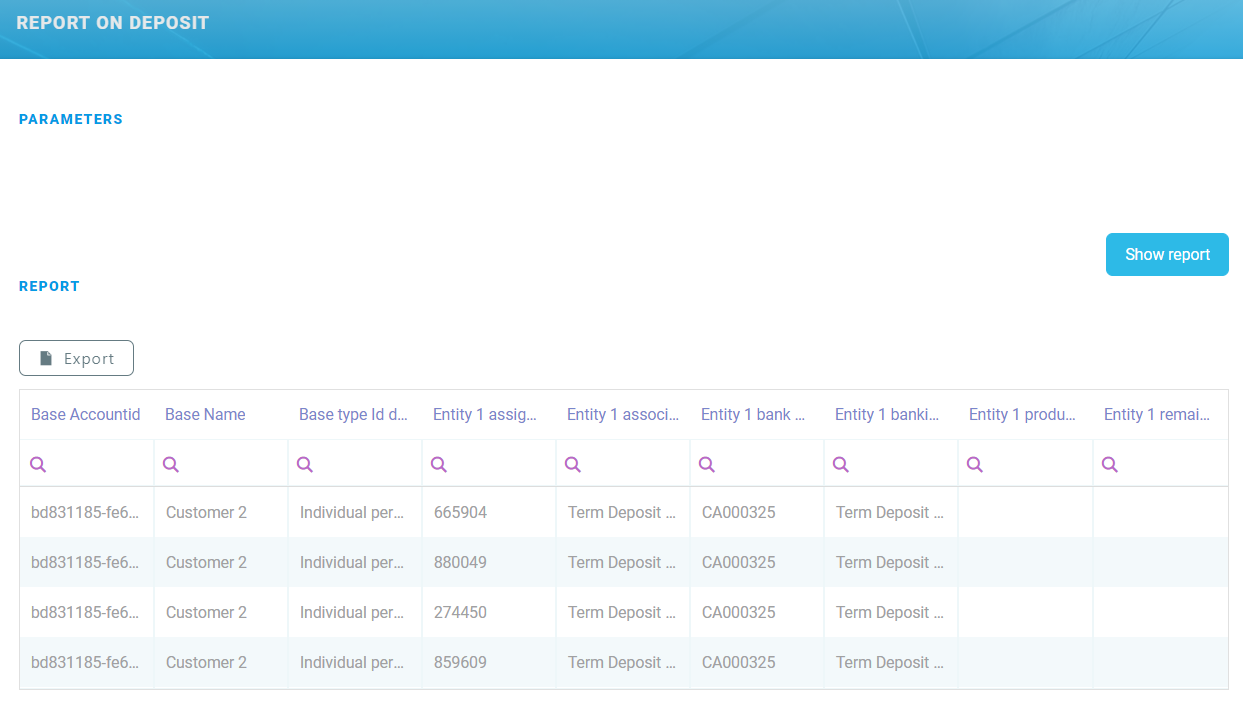Open the filter for Base Name column
This screenshot has height=715, width=1243.
pyautogui.click(x=171, y=463)
